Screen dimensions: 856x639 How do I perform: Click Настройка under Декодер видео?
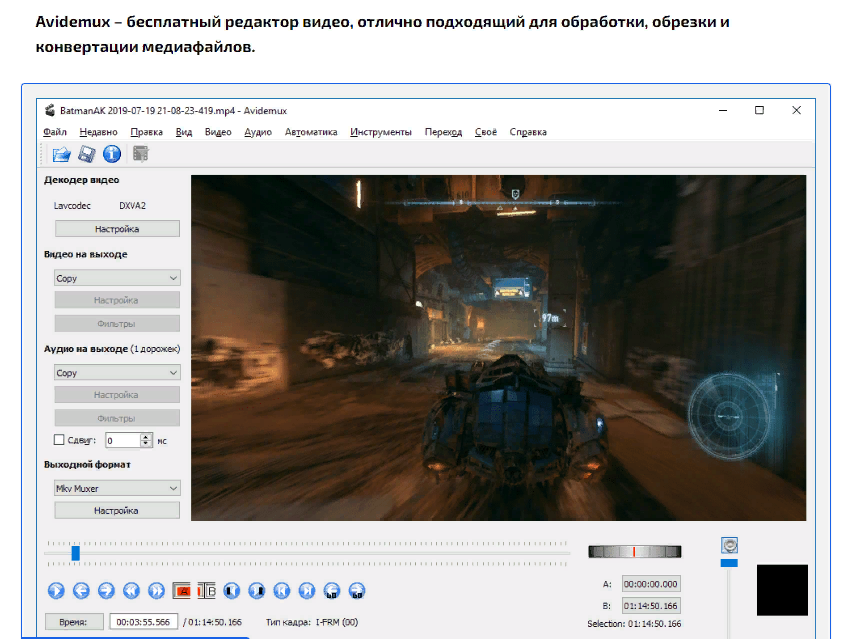tap(117, 229)
